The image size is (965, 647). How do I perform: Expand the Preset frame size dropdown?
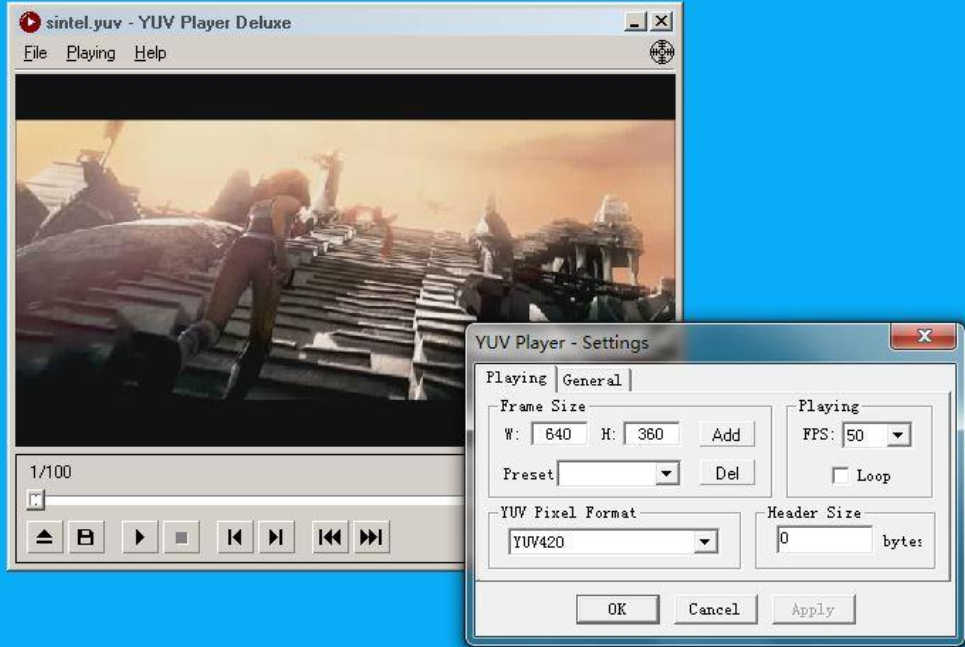pos(666,473)
